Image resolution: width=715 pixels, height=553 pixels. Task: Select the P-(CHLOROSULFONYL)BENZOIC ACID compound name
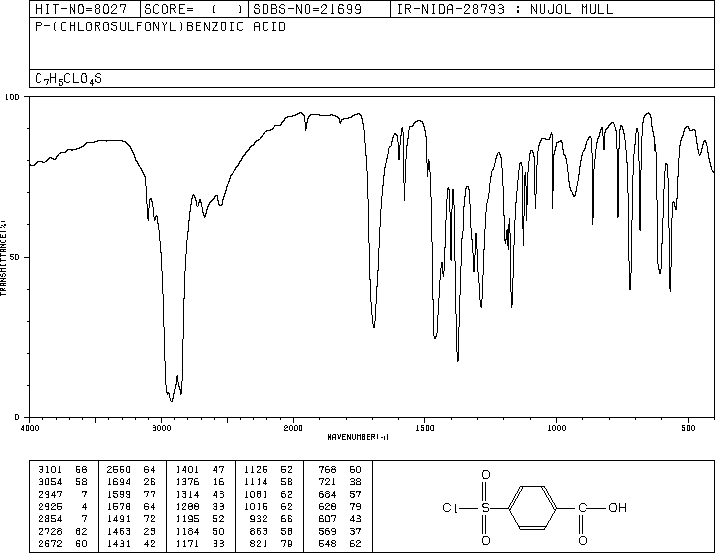161,26
